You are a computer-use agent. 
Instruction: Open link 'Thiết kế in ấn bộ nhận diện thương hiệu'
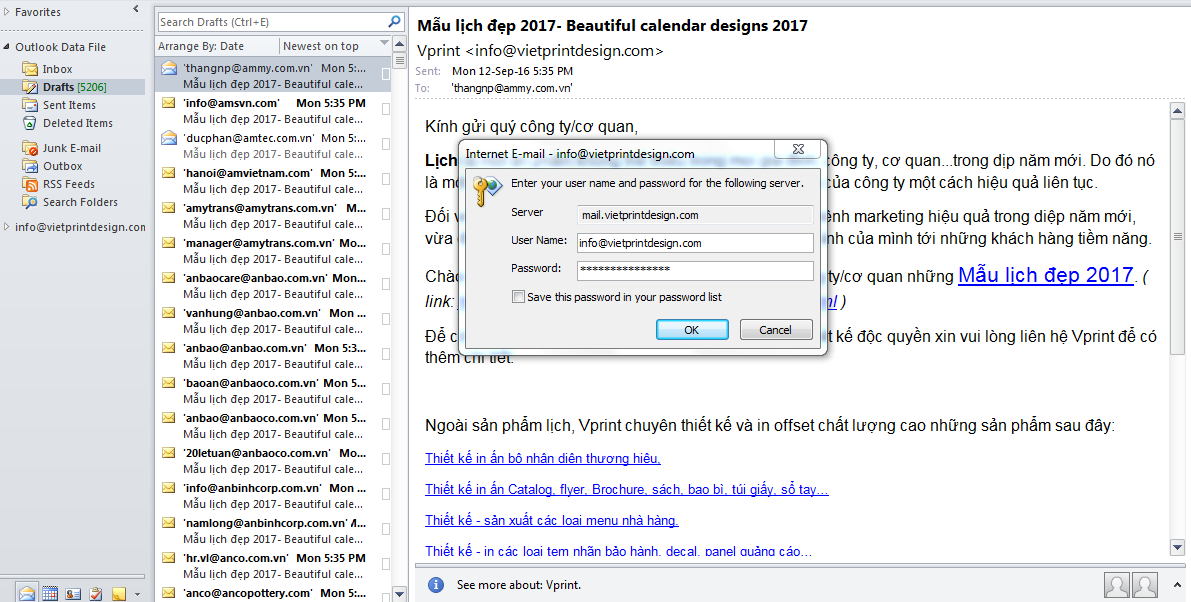pyautogui.click(x=543, y=459)
